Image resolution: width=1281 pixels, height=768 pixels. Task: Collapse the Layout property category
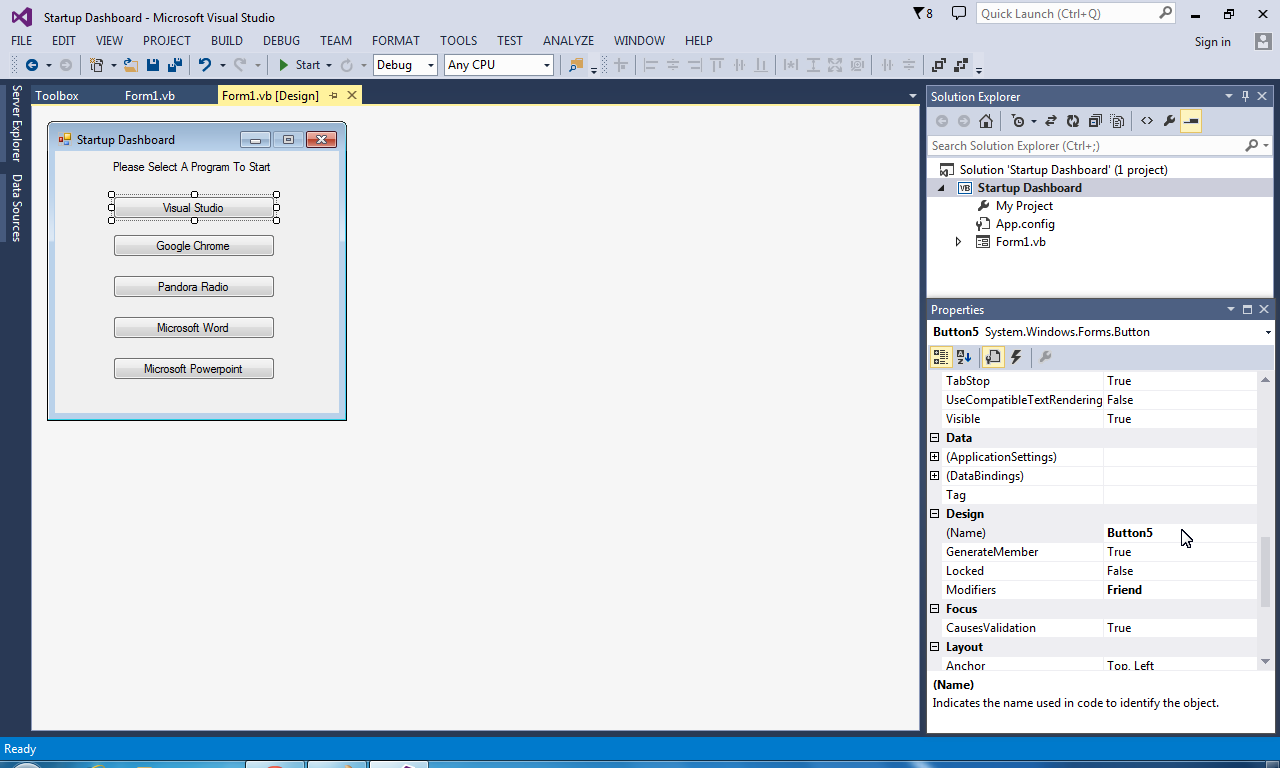[x=935, y=647]
